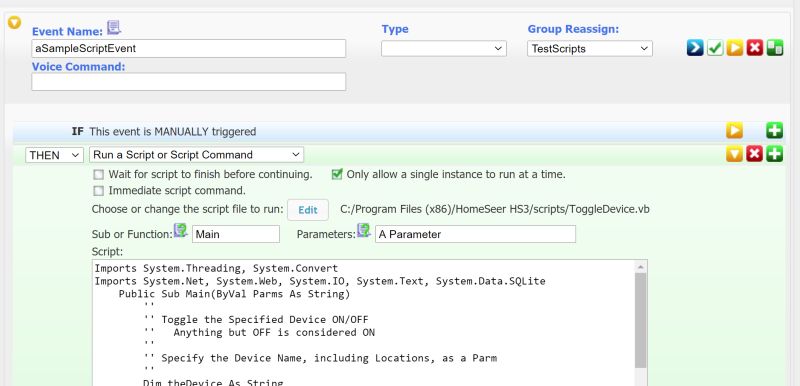
Task: Add an action with THEN row plus icon
Action: pyautogui.click(x=774, y=154)
